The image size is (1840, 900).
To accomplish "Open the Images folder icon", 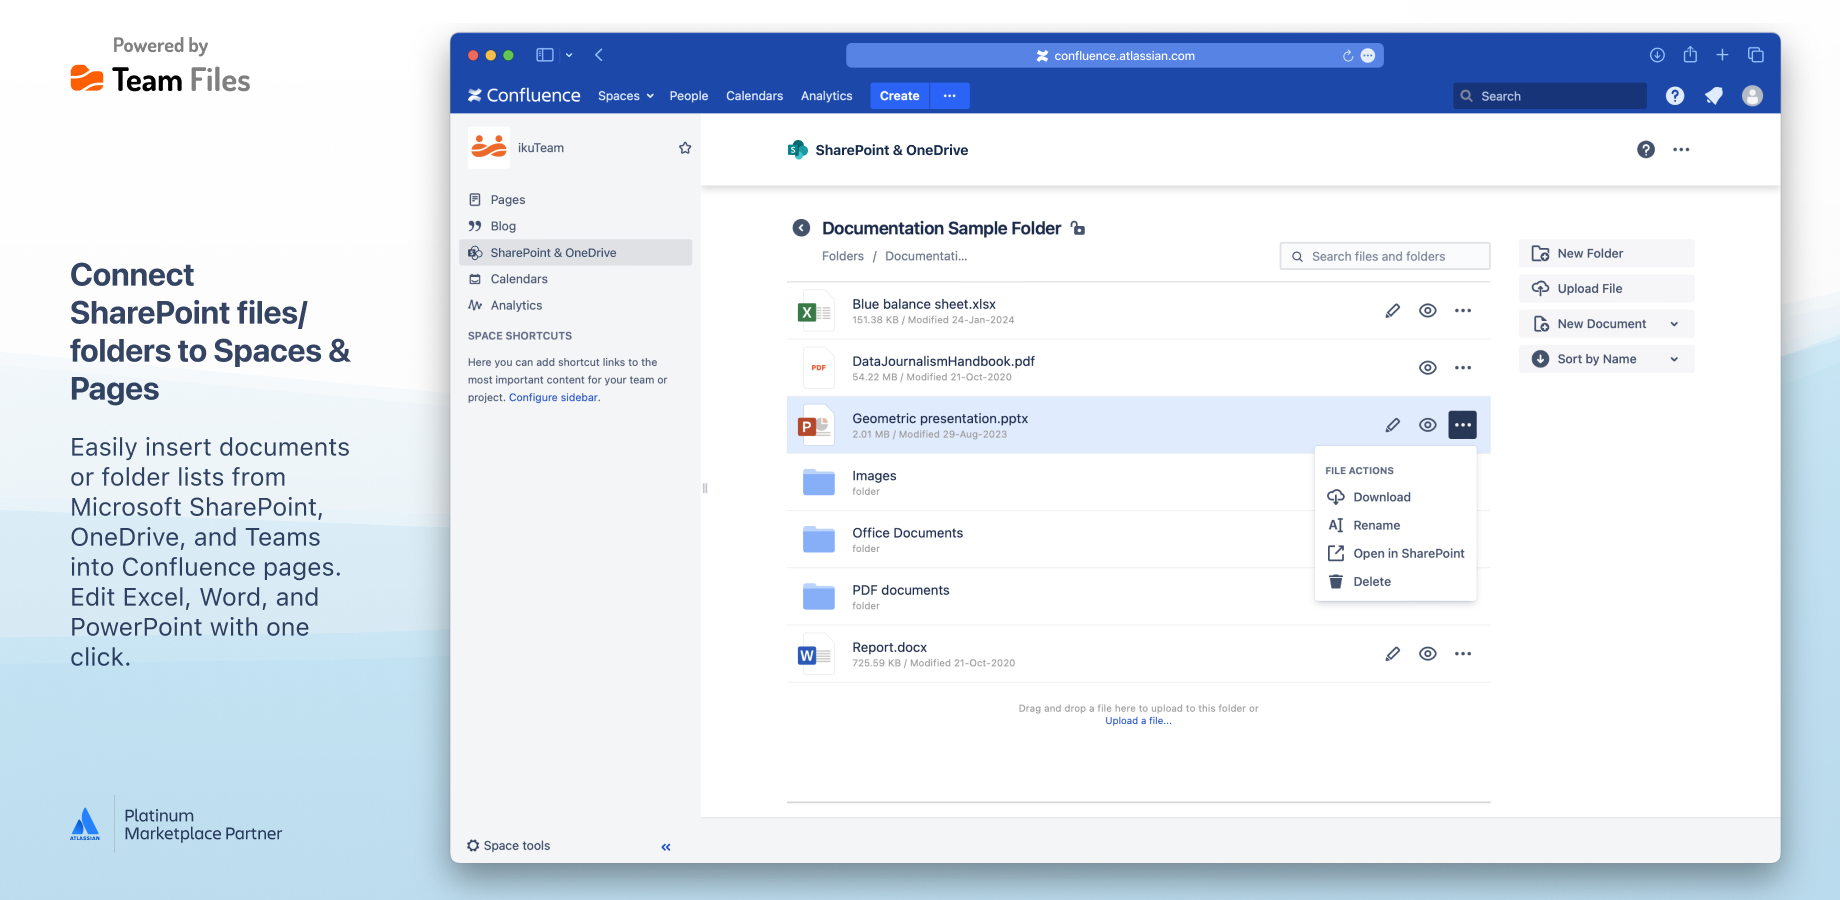I will coord(818,482).
